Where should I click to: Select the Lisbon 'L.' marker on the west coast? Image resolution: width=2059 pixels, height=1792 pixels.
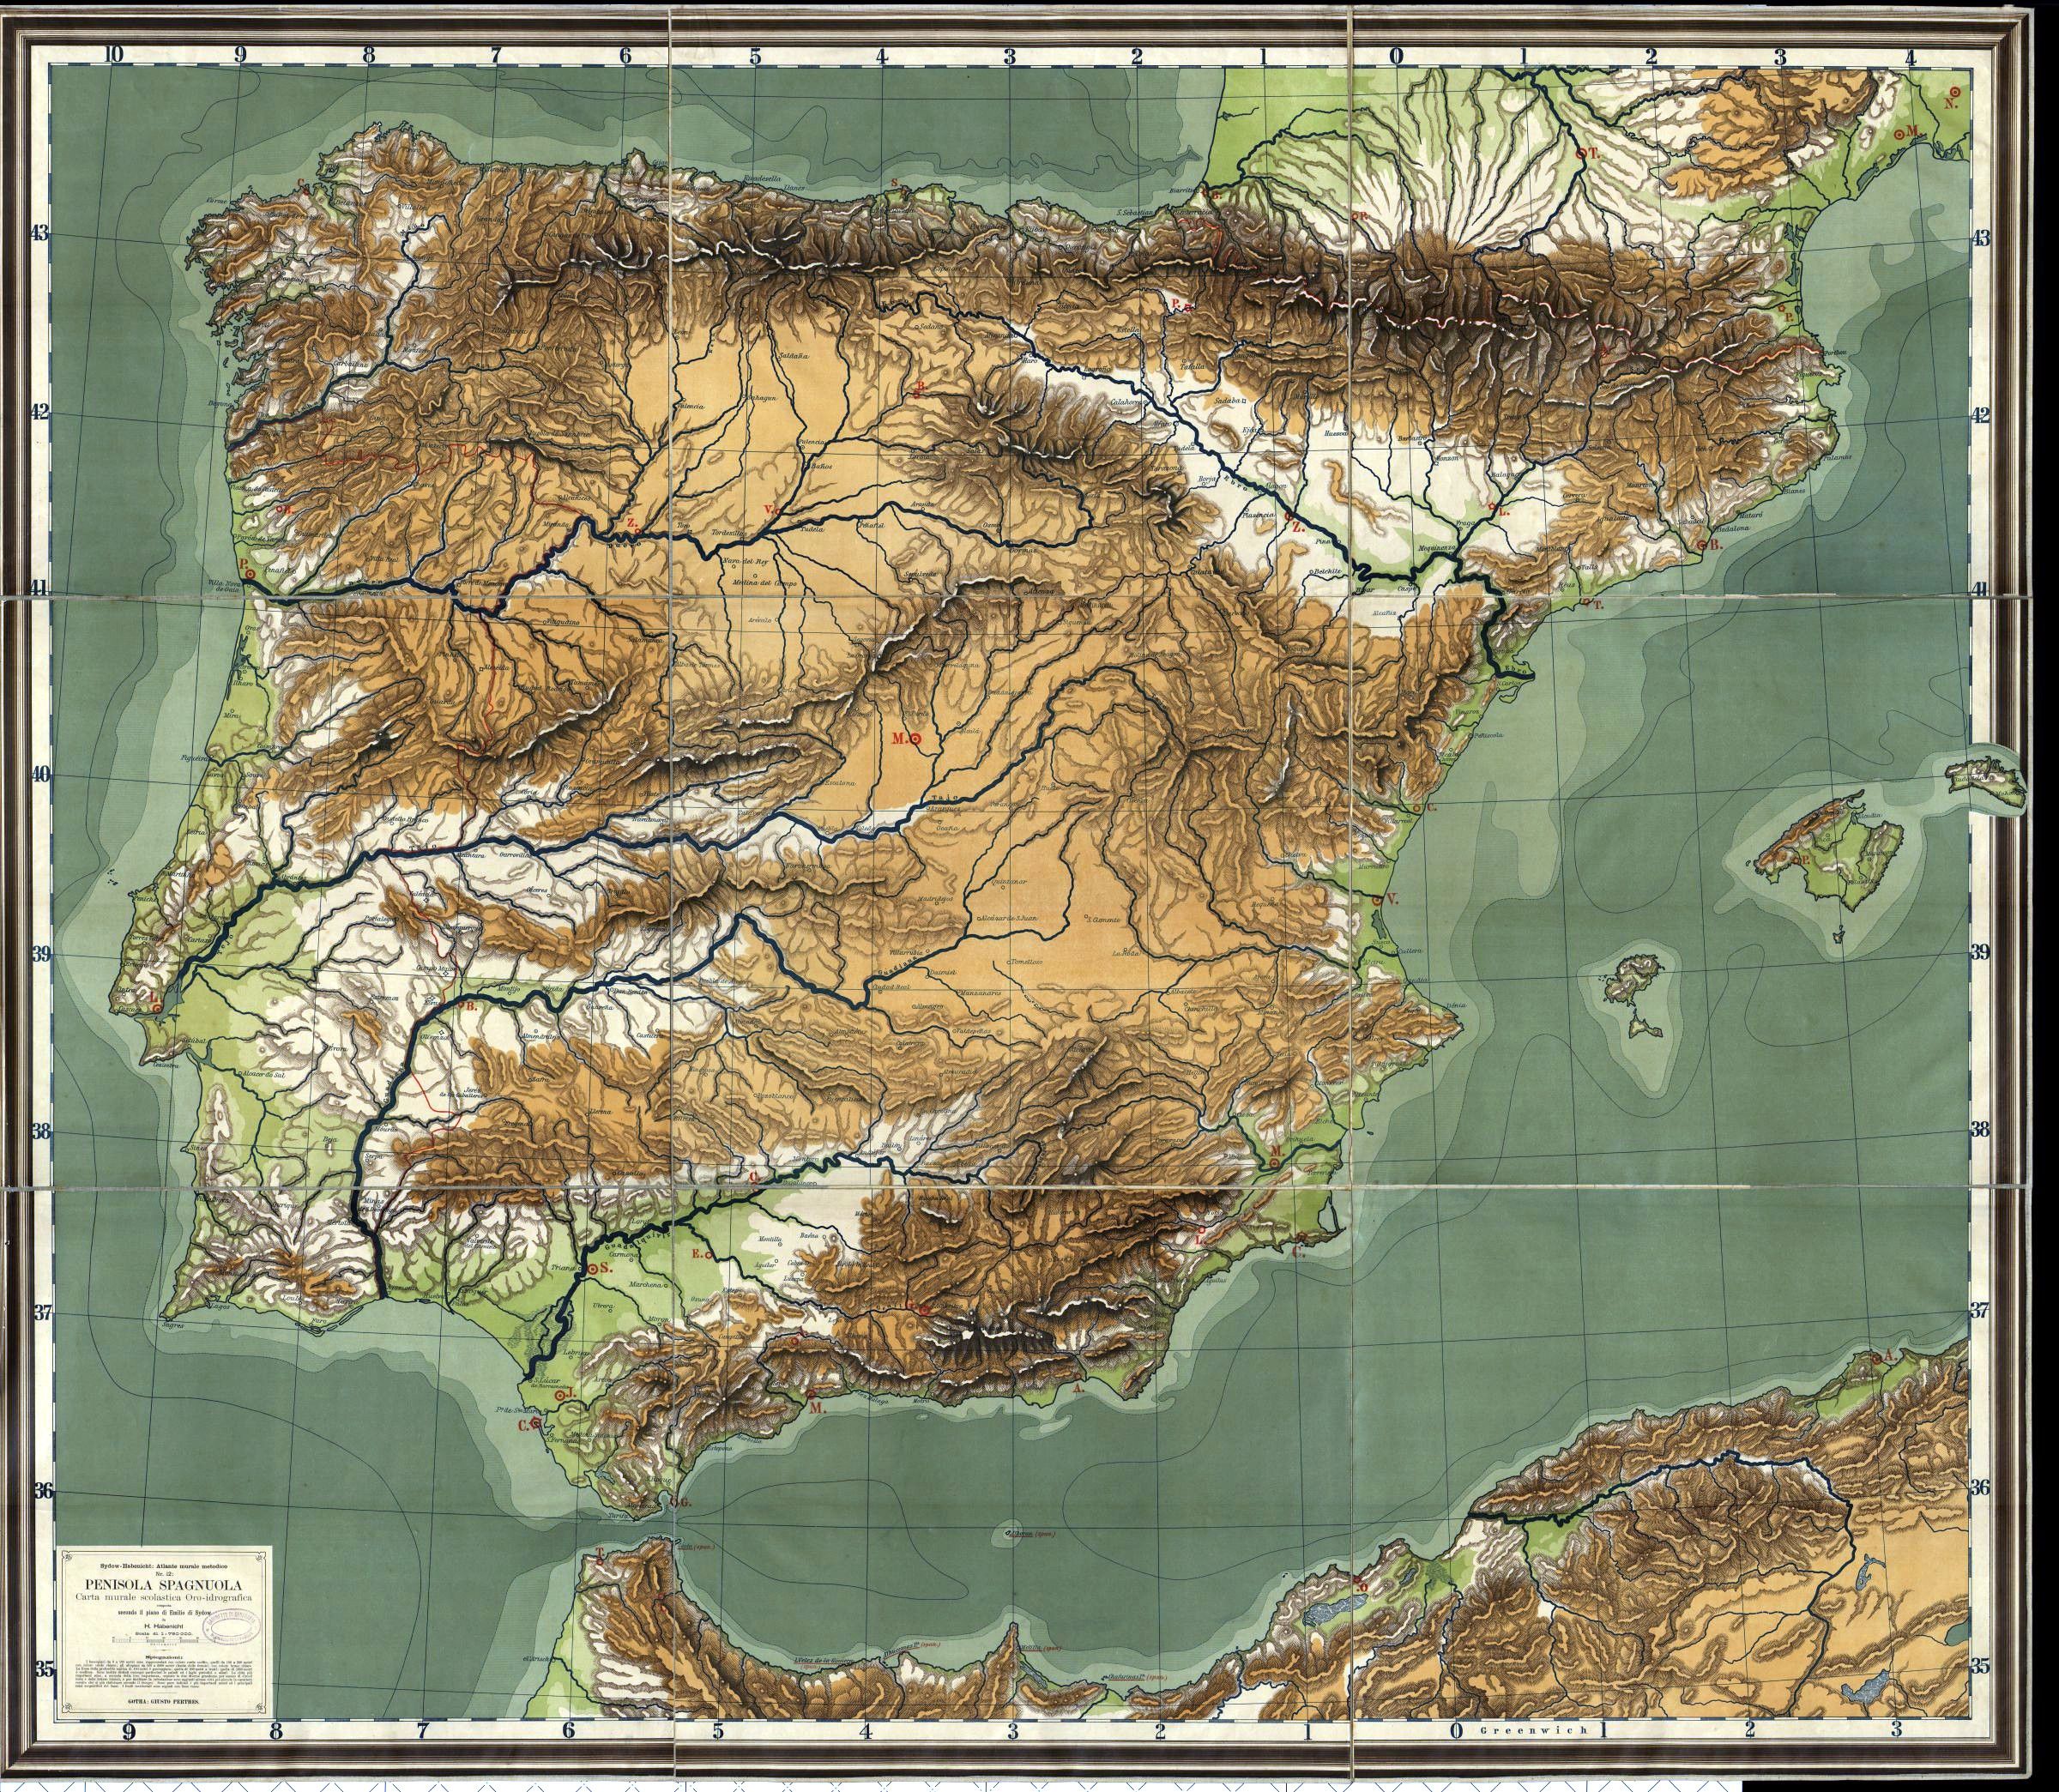156,1009
